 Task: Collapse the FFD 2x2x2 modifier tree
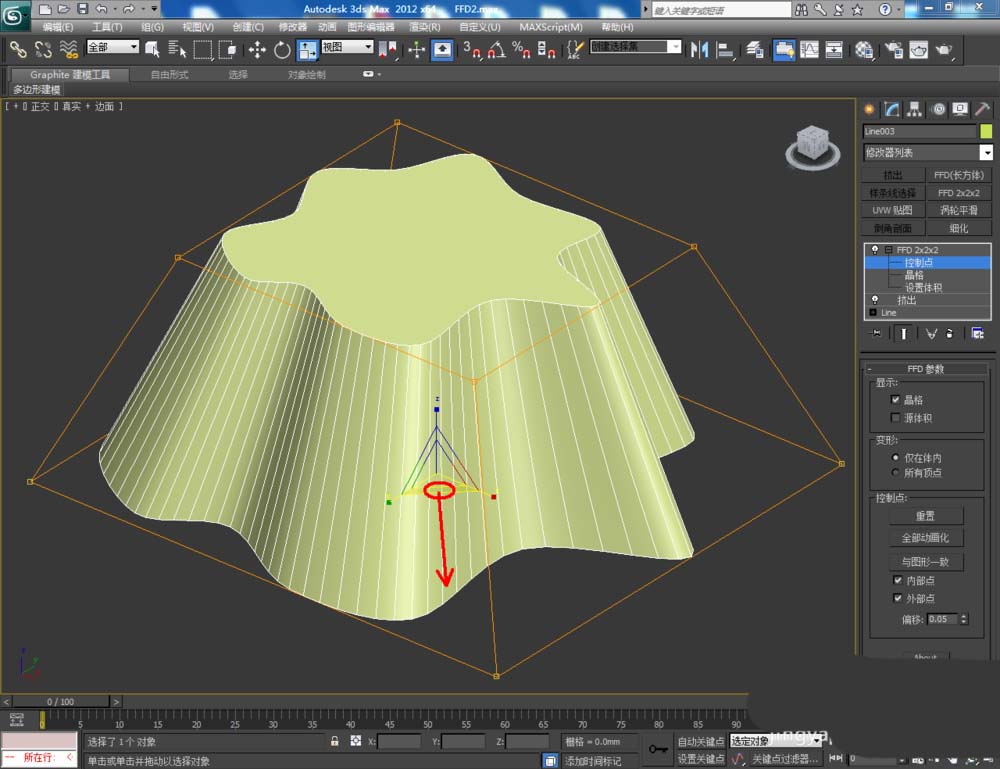(x=888, y=250)
